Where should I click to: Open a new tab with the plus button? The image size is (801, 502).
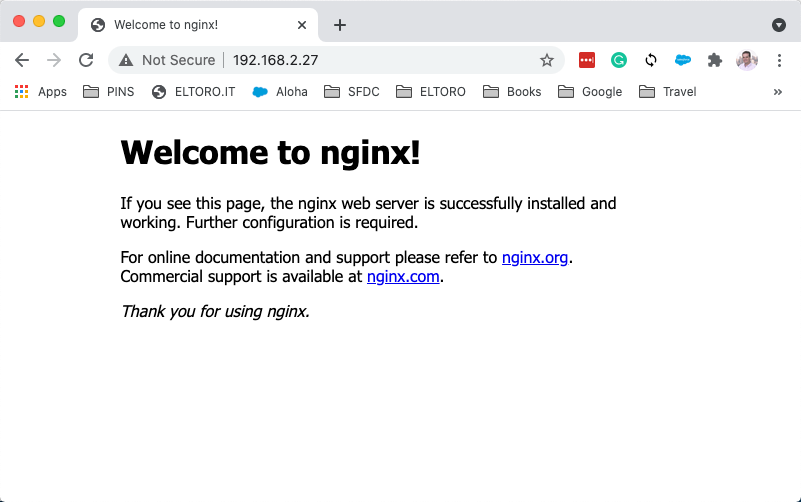pos(340,25)
